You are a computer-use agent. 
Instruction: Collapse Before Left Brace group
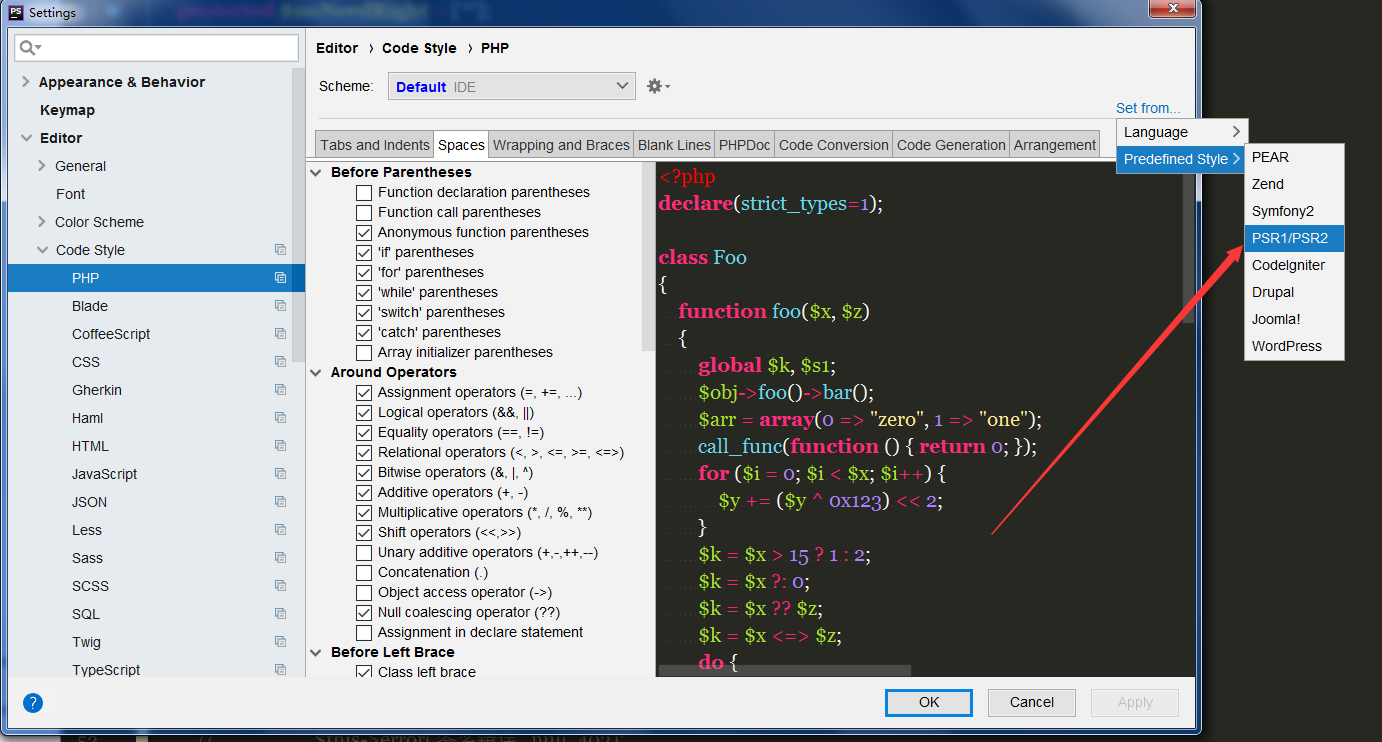pos(317,652)
